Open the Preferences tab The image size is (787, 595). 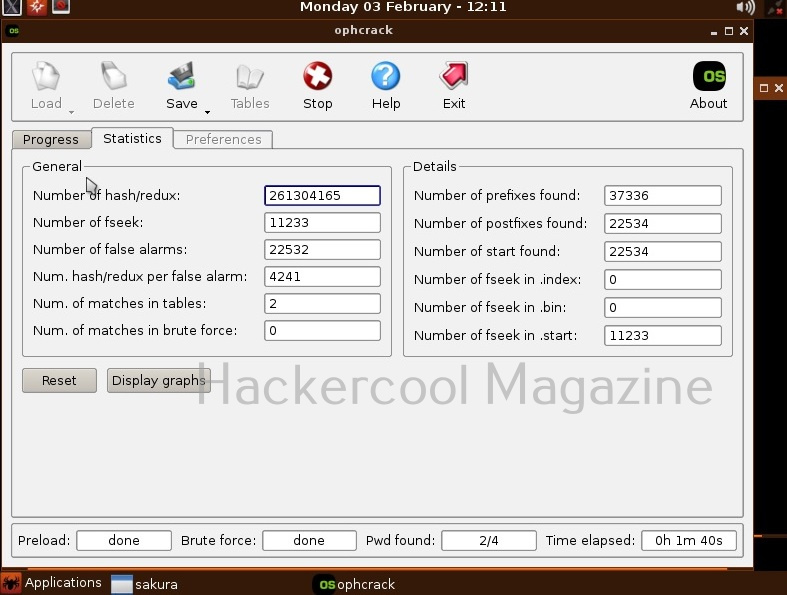pos(223,139)
